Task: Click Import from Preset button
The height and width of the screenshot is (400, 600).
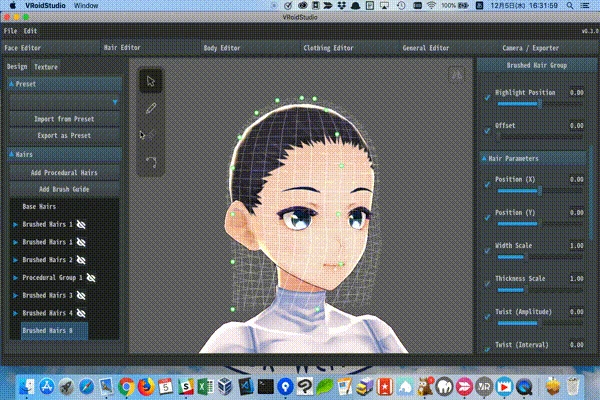Action: click(64, 119)
